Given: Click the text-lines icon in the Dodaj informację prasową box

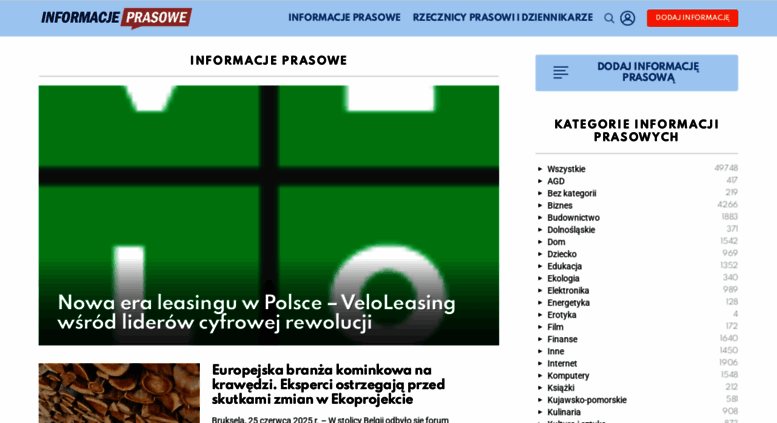Looking at the screenshot, I should click(560, 72).
